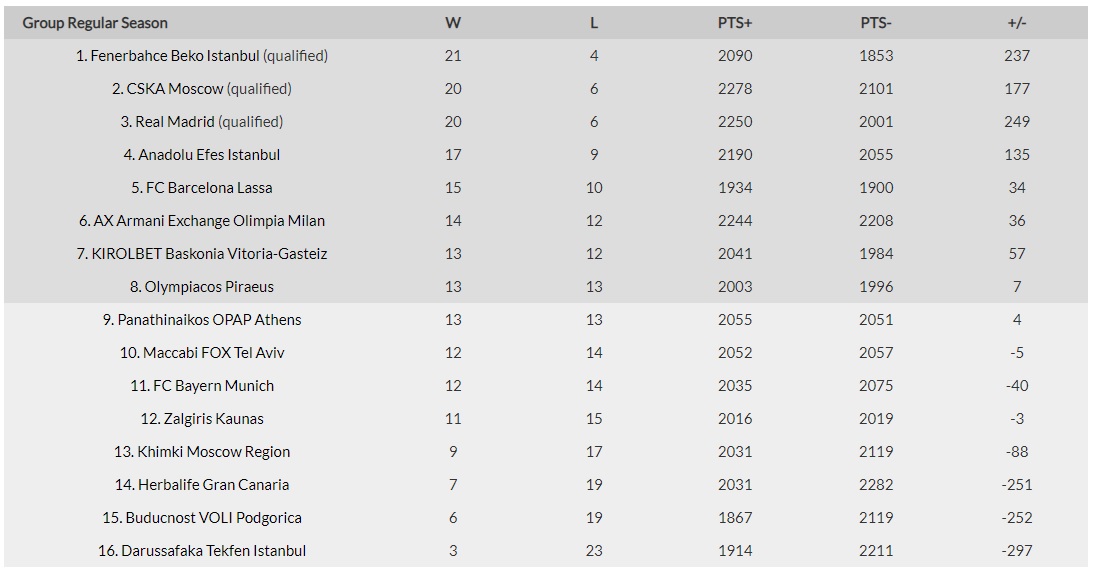
Task: Open FC Barcelona Lassa team entry
Action: pos(209,188)
